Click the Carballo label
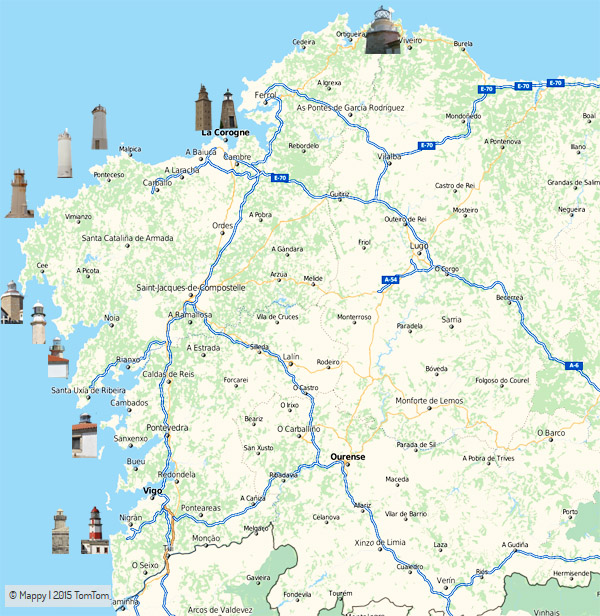This screenshot has height=616, width=600. pyautogui.click(x=157, y=183)
